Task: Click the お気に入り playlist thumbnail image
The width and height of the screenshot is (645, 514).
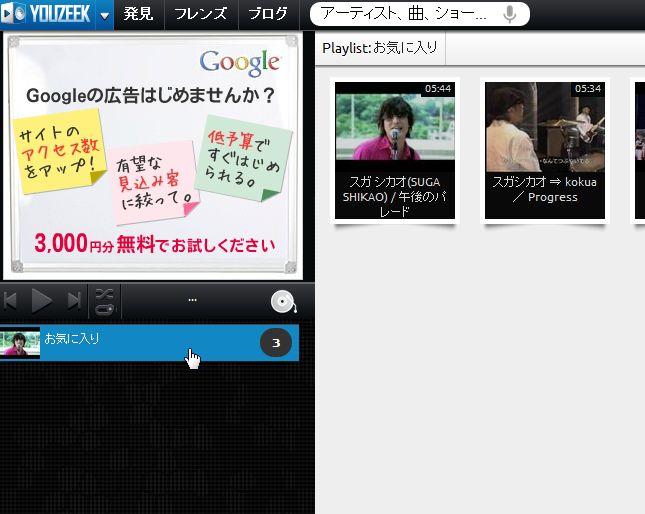Action: coord(20,343)
